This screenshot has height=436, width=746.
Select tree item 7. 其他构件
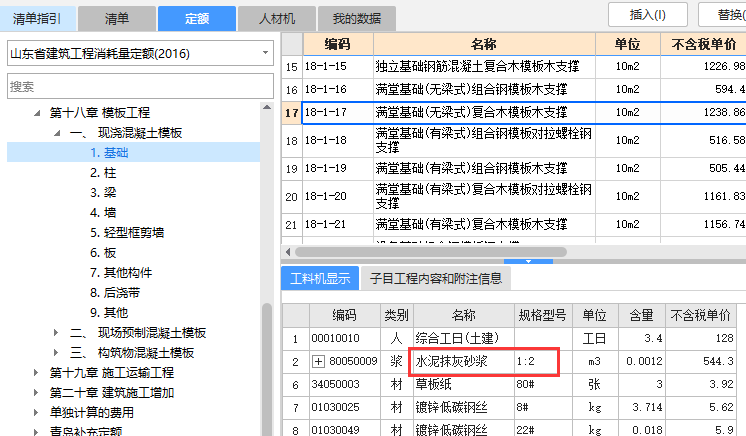pyautogui.click(x=121, y=273)
